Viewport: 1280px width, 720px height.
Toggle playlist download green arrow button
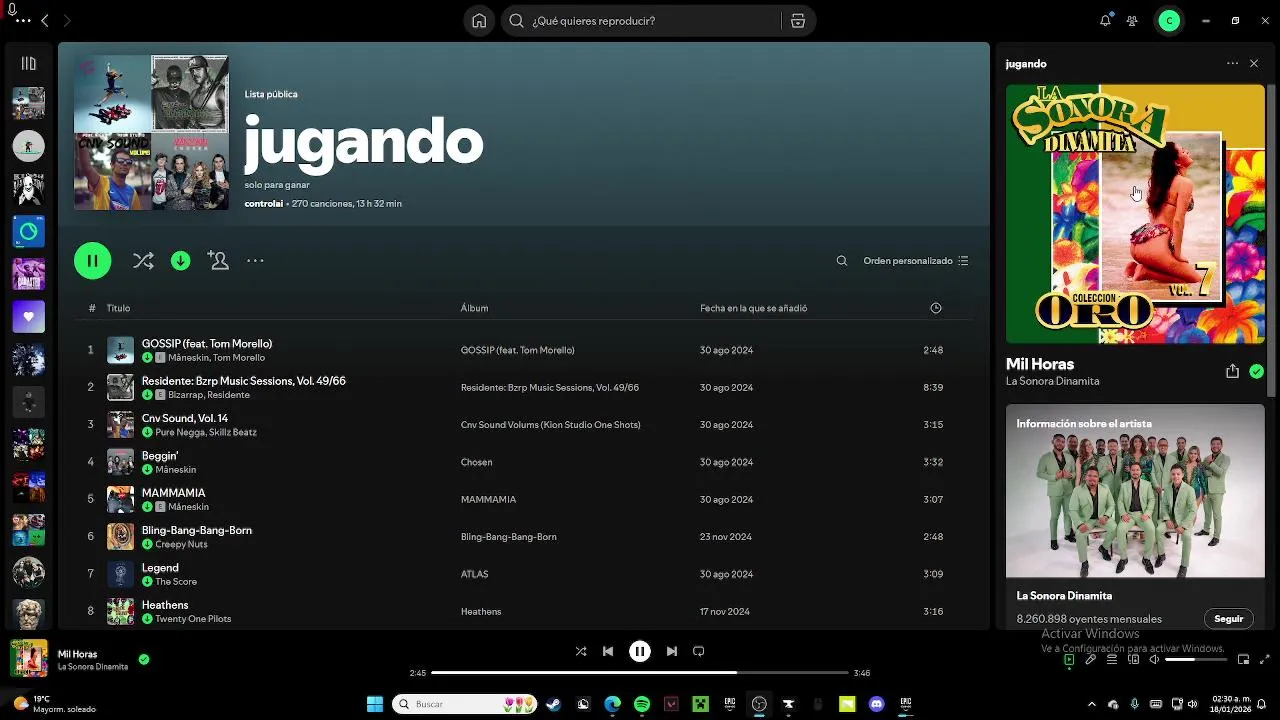tap(180, 261)
